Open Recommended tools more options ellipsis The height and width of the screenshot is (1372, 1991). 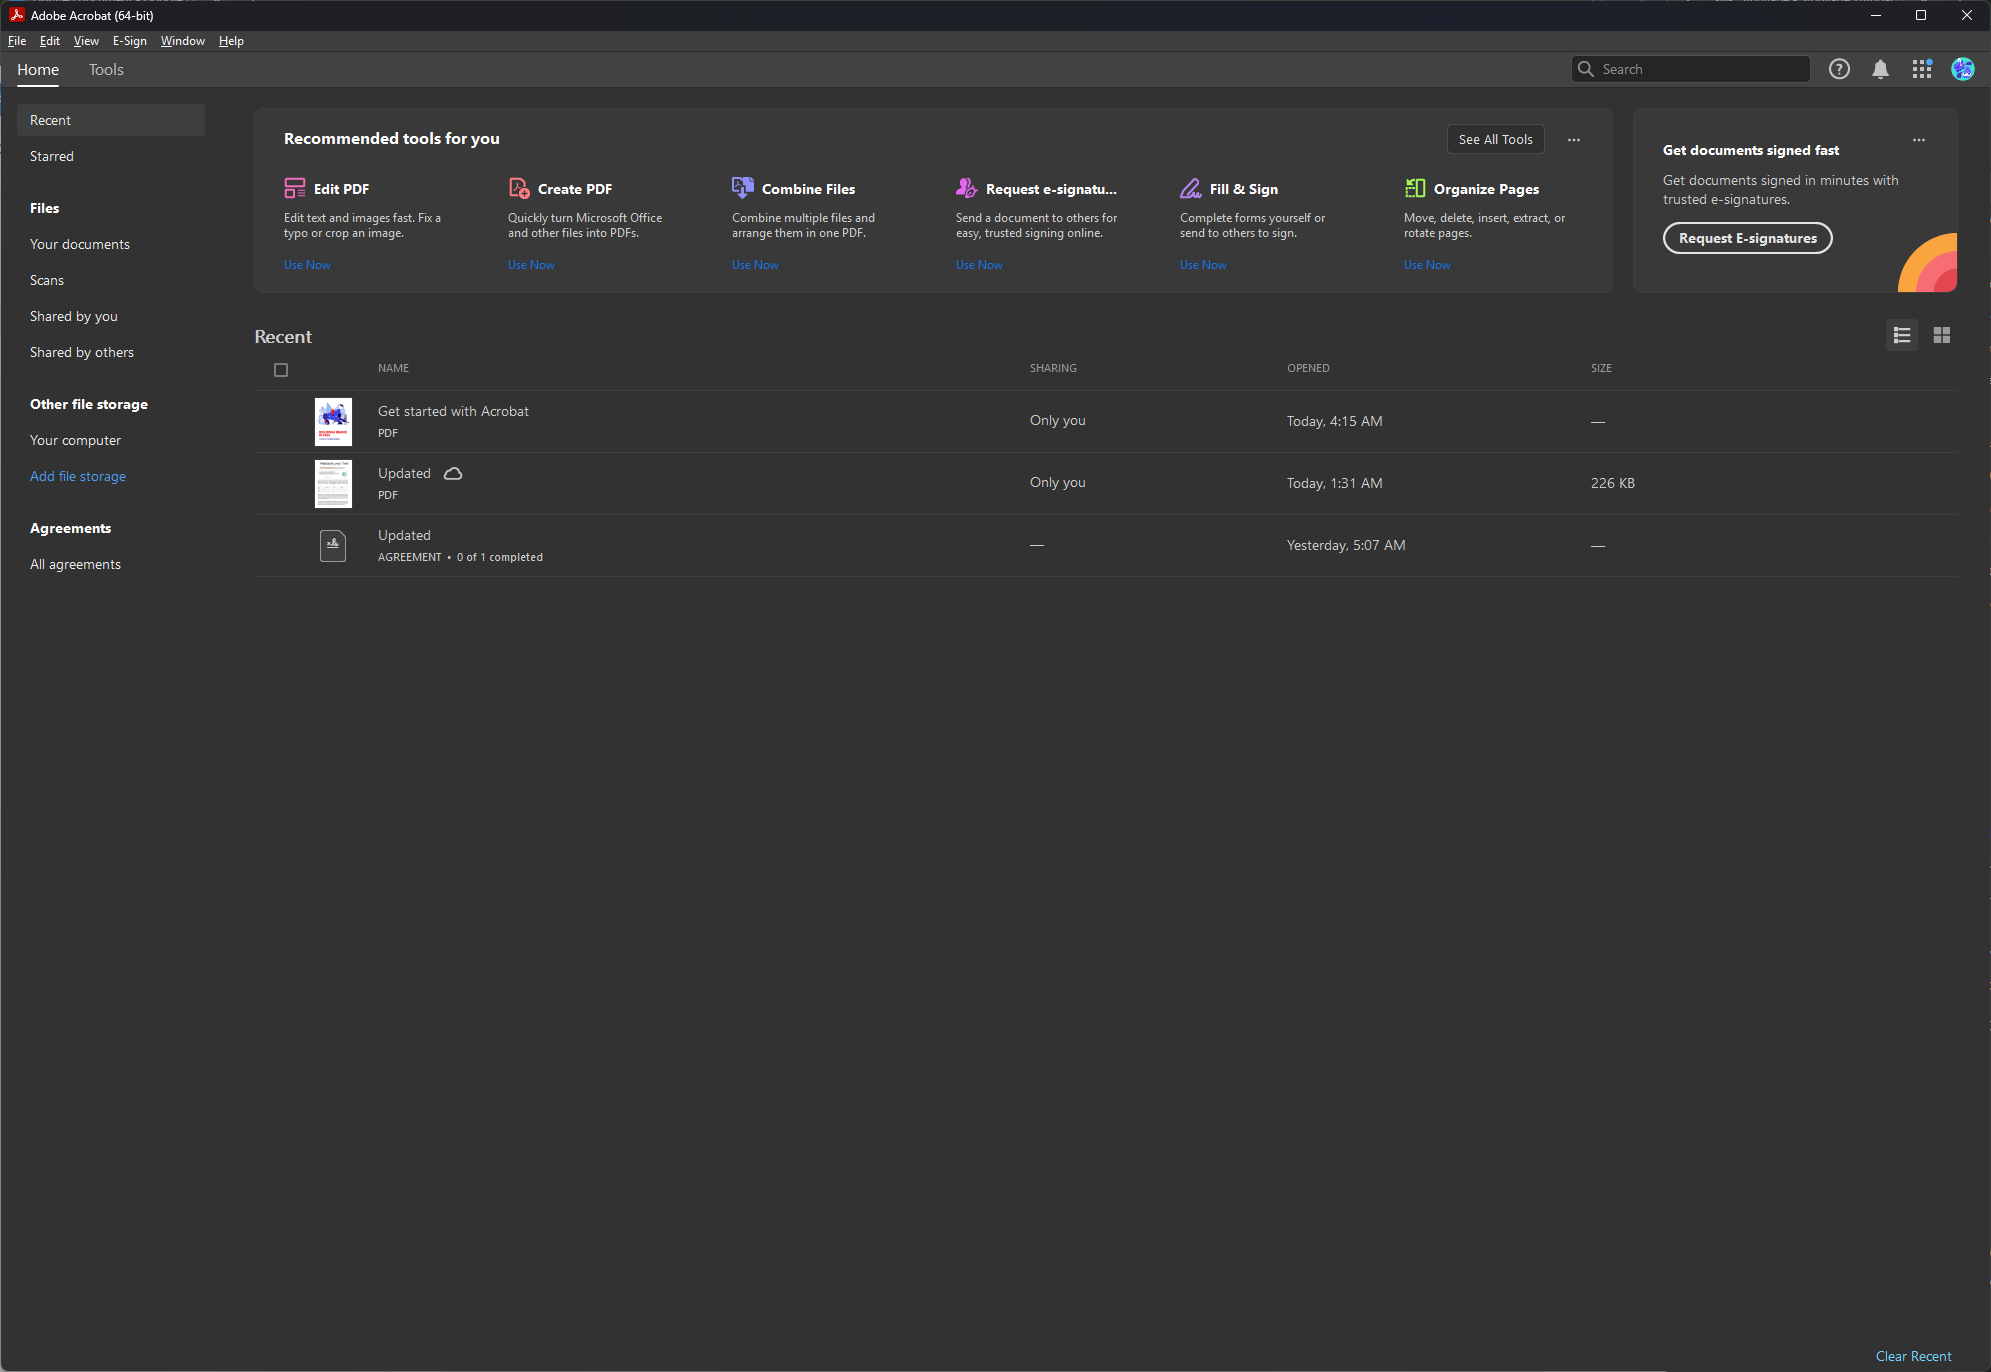pyautogui.click(x=1573, y=140)
